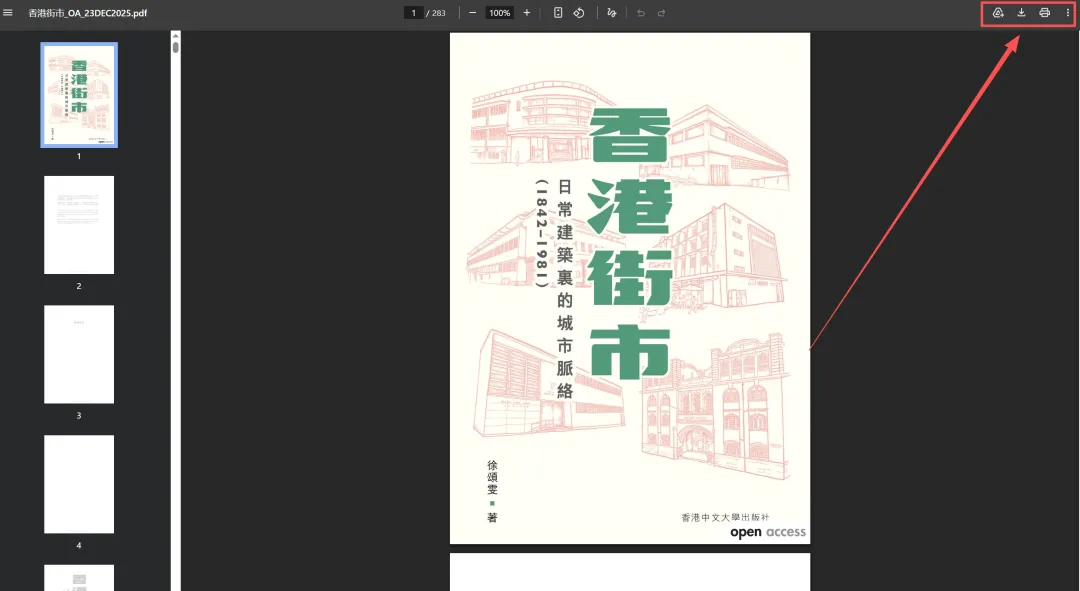This screenshot has height=591, width=1080.
Task: Activate the draw annotation tool
Action: coord(612,12)
